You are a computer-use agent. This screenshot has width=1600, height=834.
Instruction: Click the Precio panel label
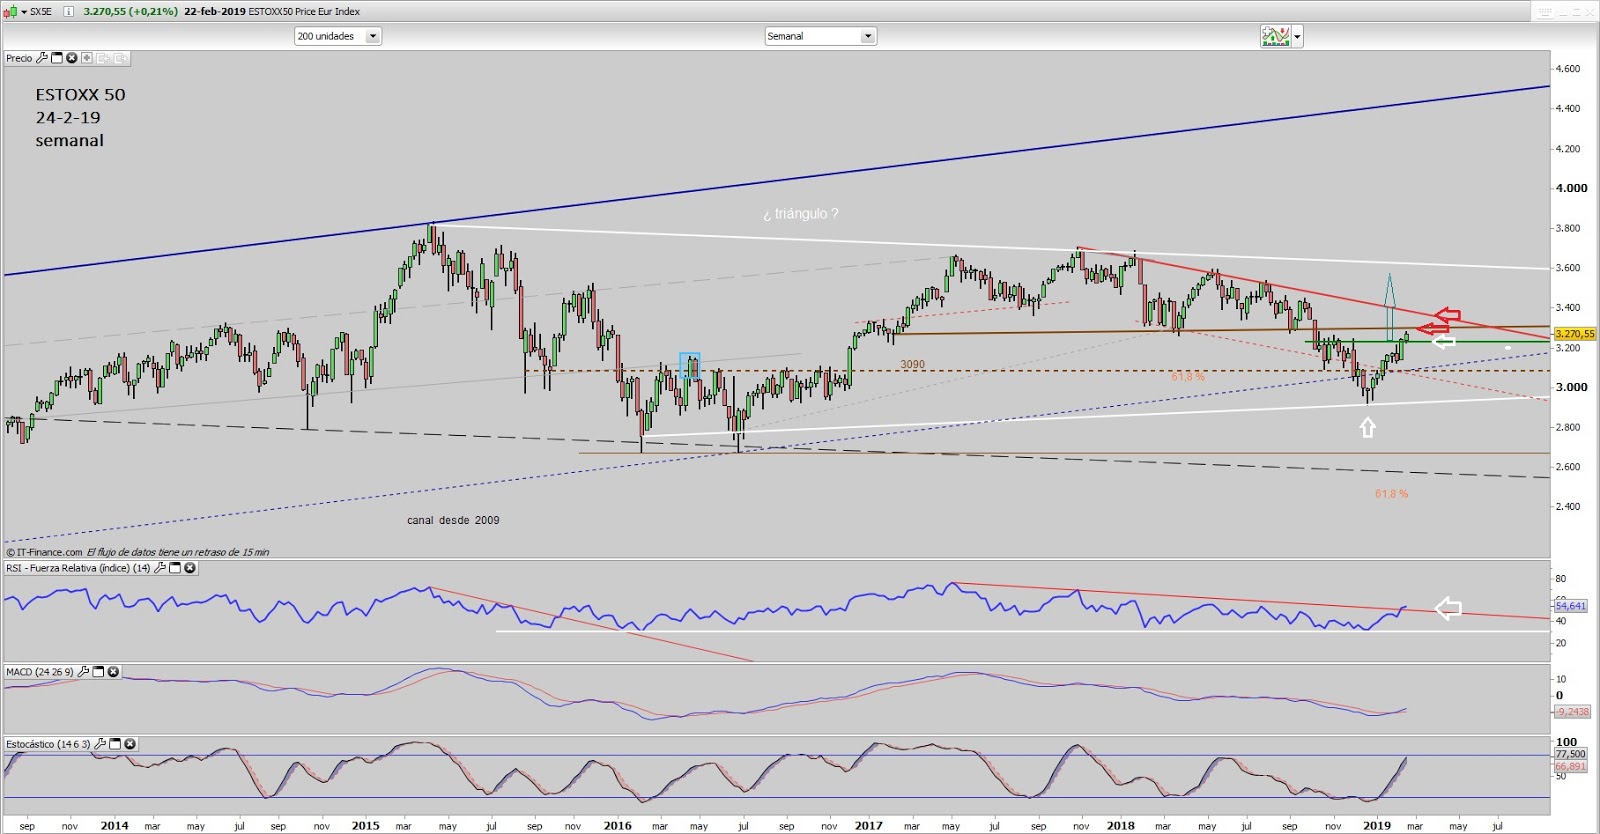19,58
